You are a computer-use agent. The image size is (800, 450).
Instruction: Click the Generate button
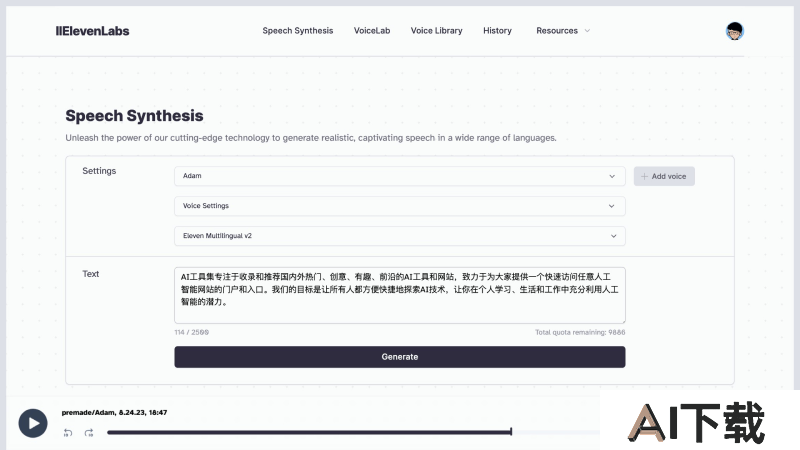pyautogui.click(x=399, y=357)
